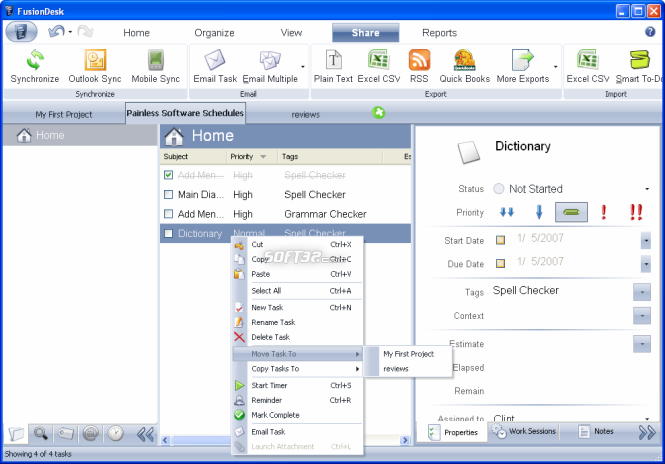The image size is (665, 464).
Task: Redo the last action
Action: coord(85,31)
